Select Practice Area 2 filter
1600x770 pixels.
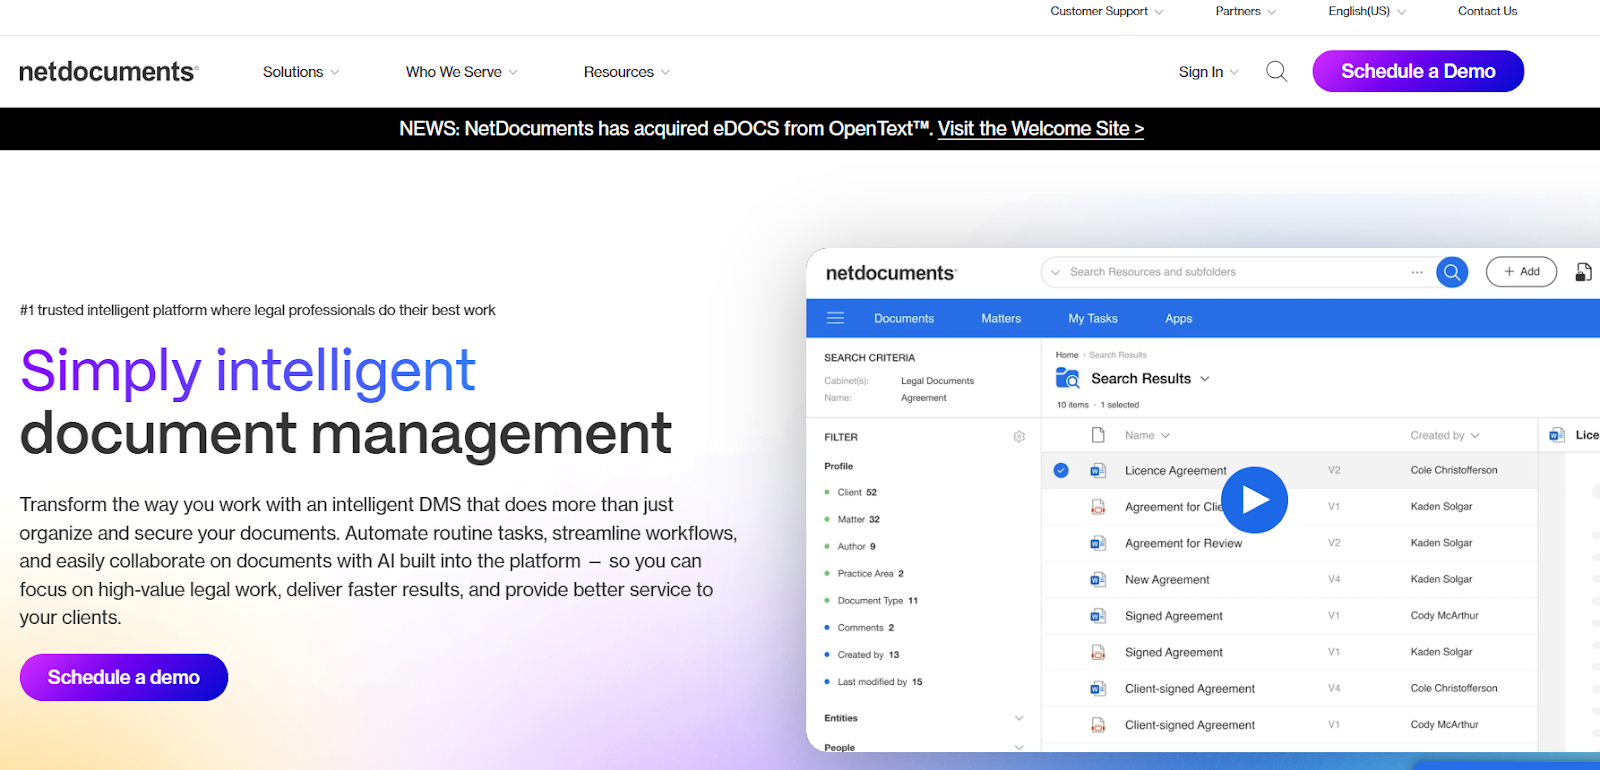pyautogui.click(x=870, y=573)
